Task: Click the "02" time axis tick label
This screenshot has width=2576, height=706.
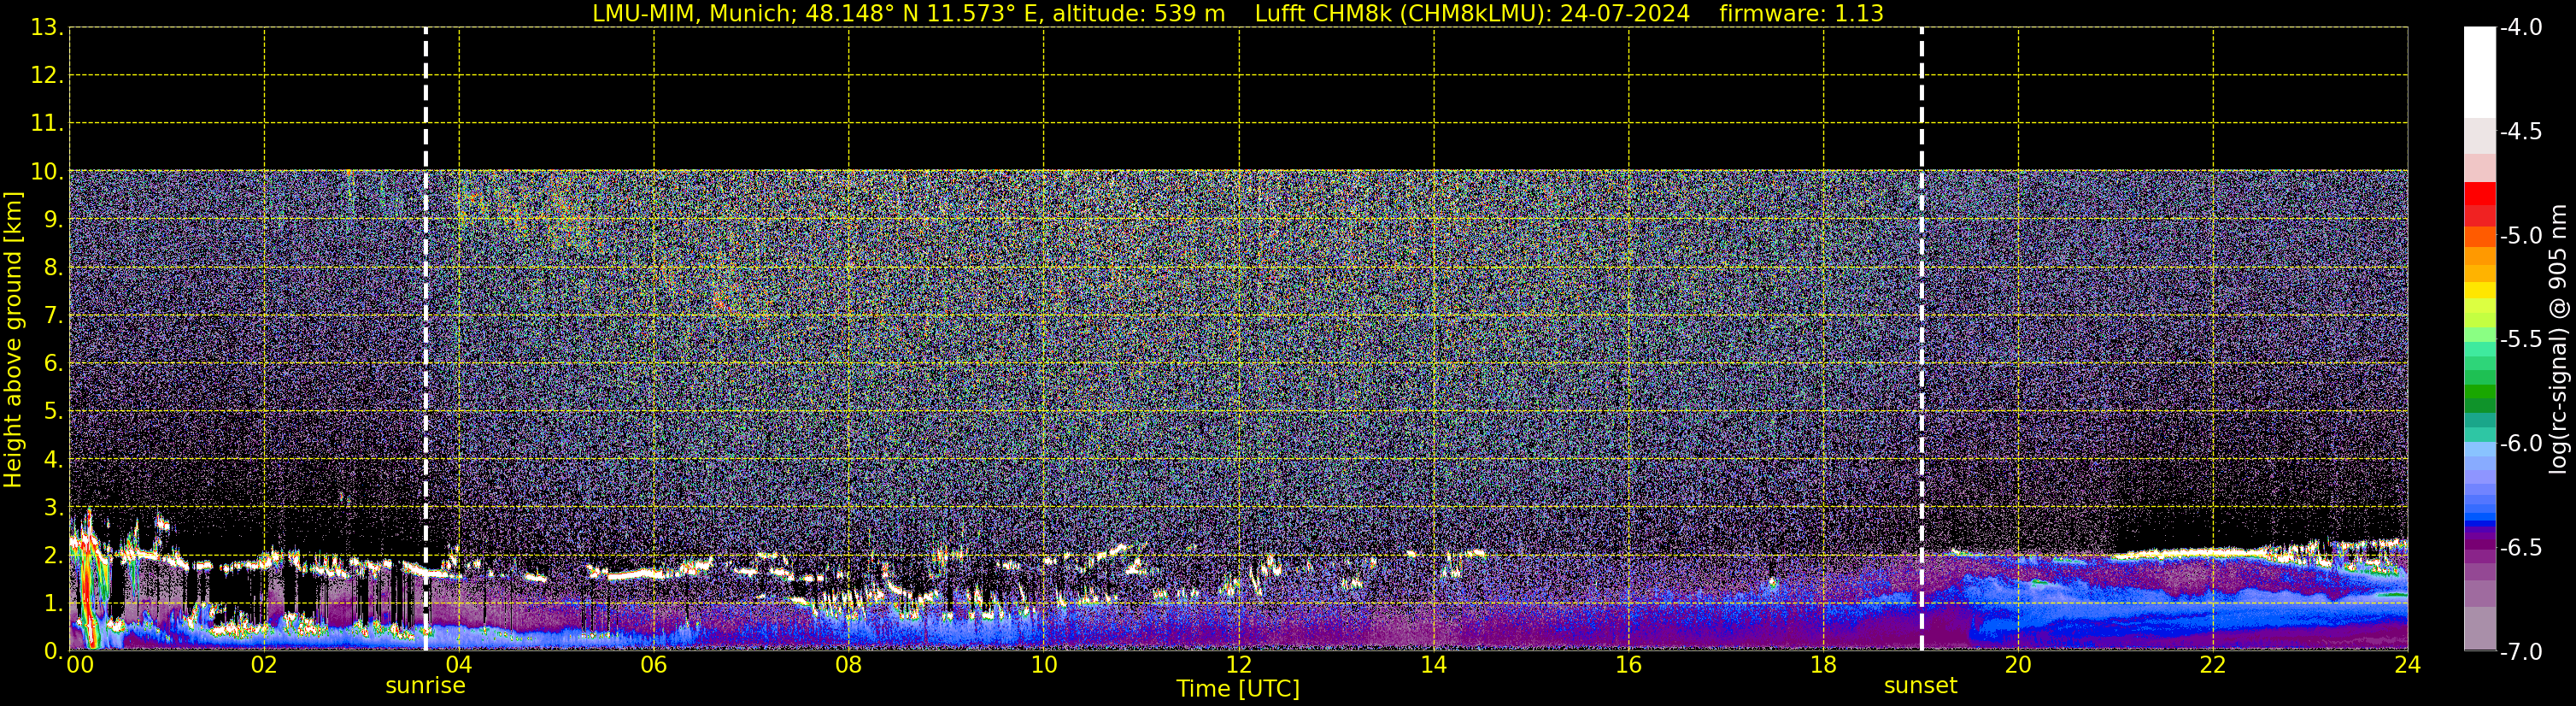Action: 264,665
